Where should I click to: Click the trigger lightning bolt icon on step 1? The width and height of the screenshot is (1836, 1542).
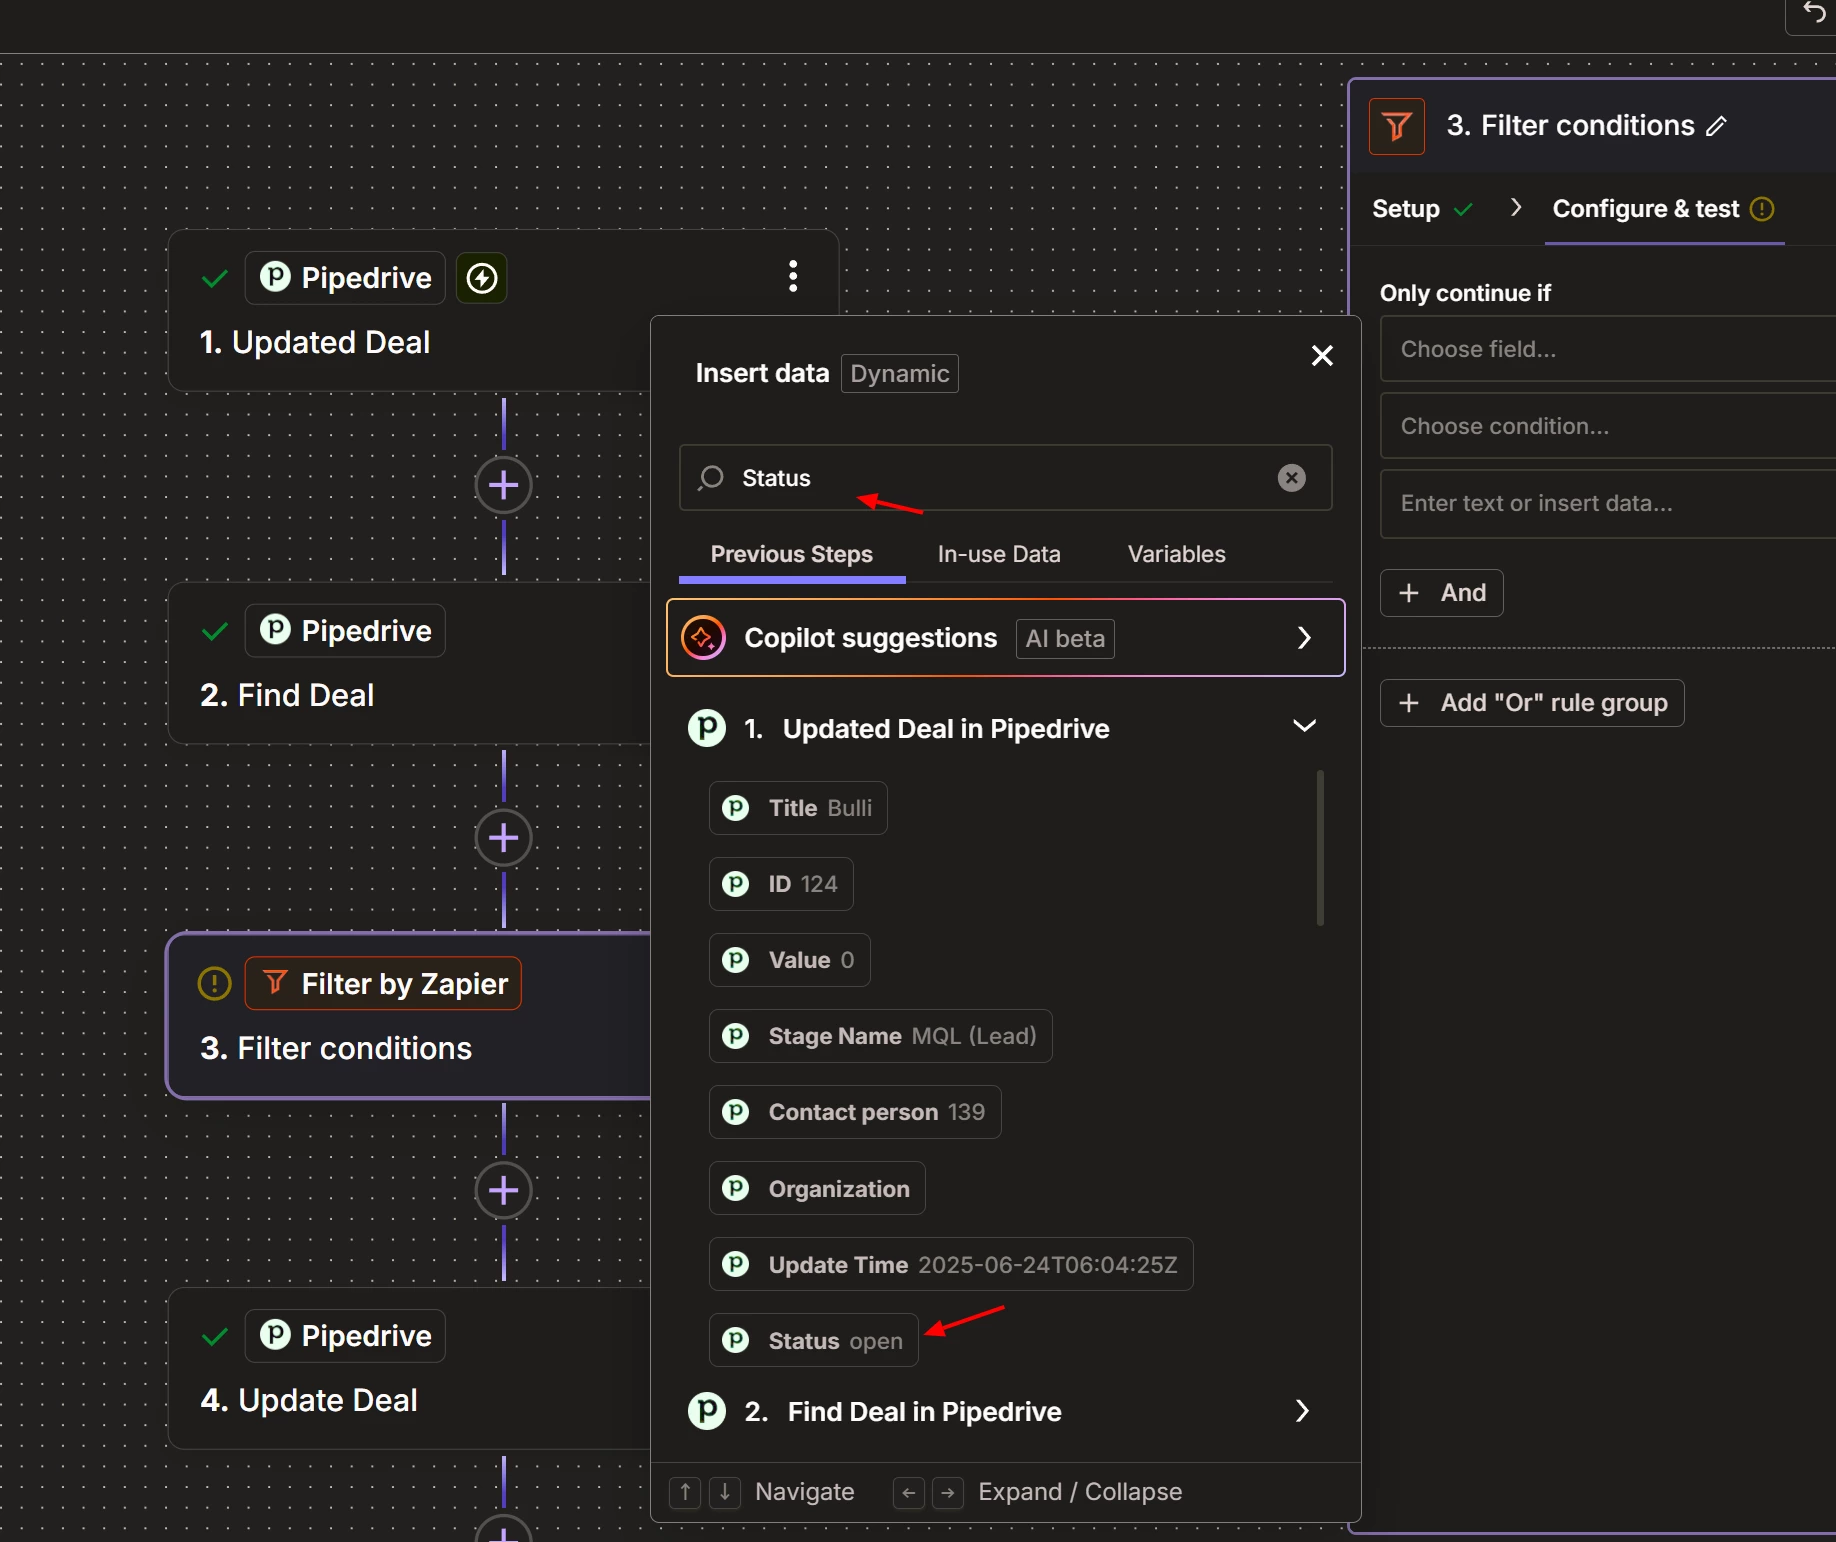(x=482, y=278)
